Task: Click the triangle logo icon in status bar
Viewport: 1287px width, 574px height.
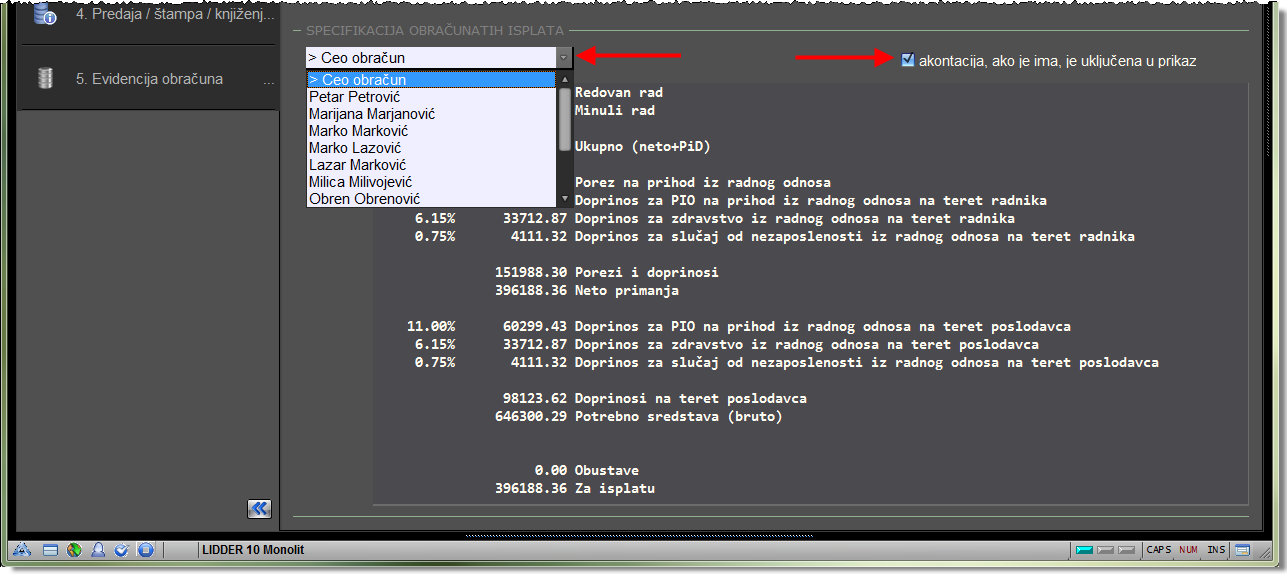Action: 22,549
